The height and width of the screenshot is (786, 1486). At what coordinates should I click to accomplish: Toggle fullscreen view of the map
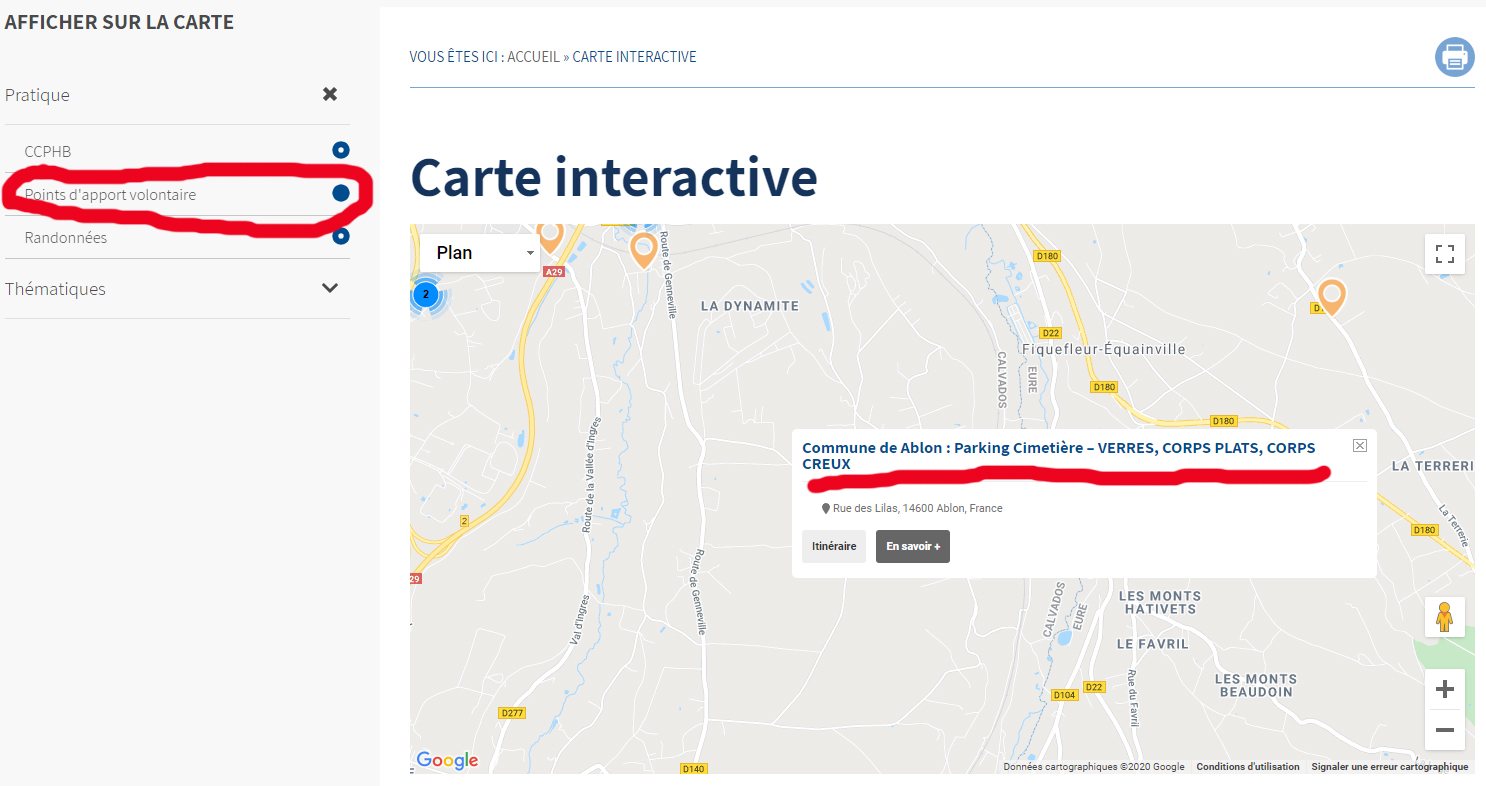point(1444,254)
